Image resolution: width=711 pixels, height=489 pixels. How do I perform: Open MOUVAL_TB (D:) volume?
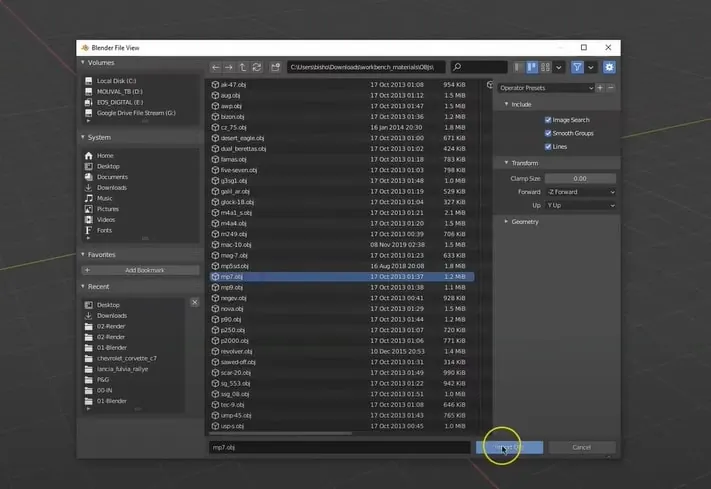click(x=140, y=91)
